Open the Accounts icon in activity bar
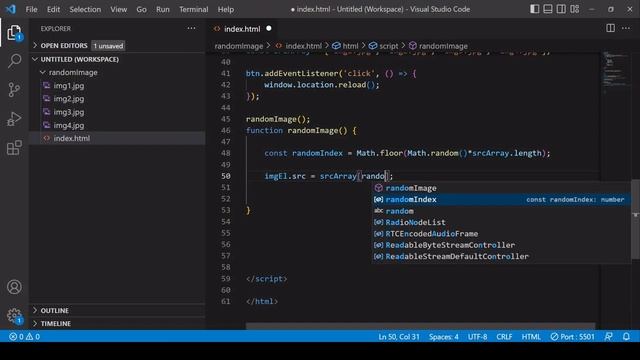 pyautogui.click(x=14, y=287)
